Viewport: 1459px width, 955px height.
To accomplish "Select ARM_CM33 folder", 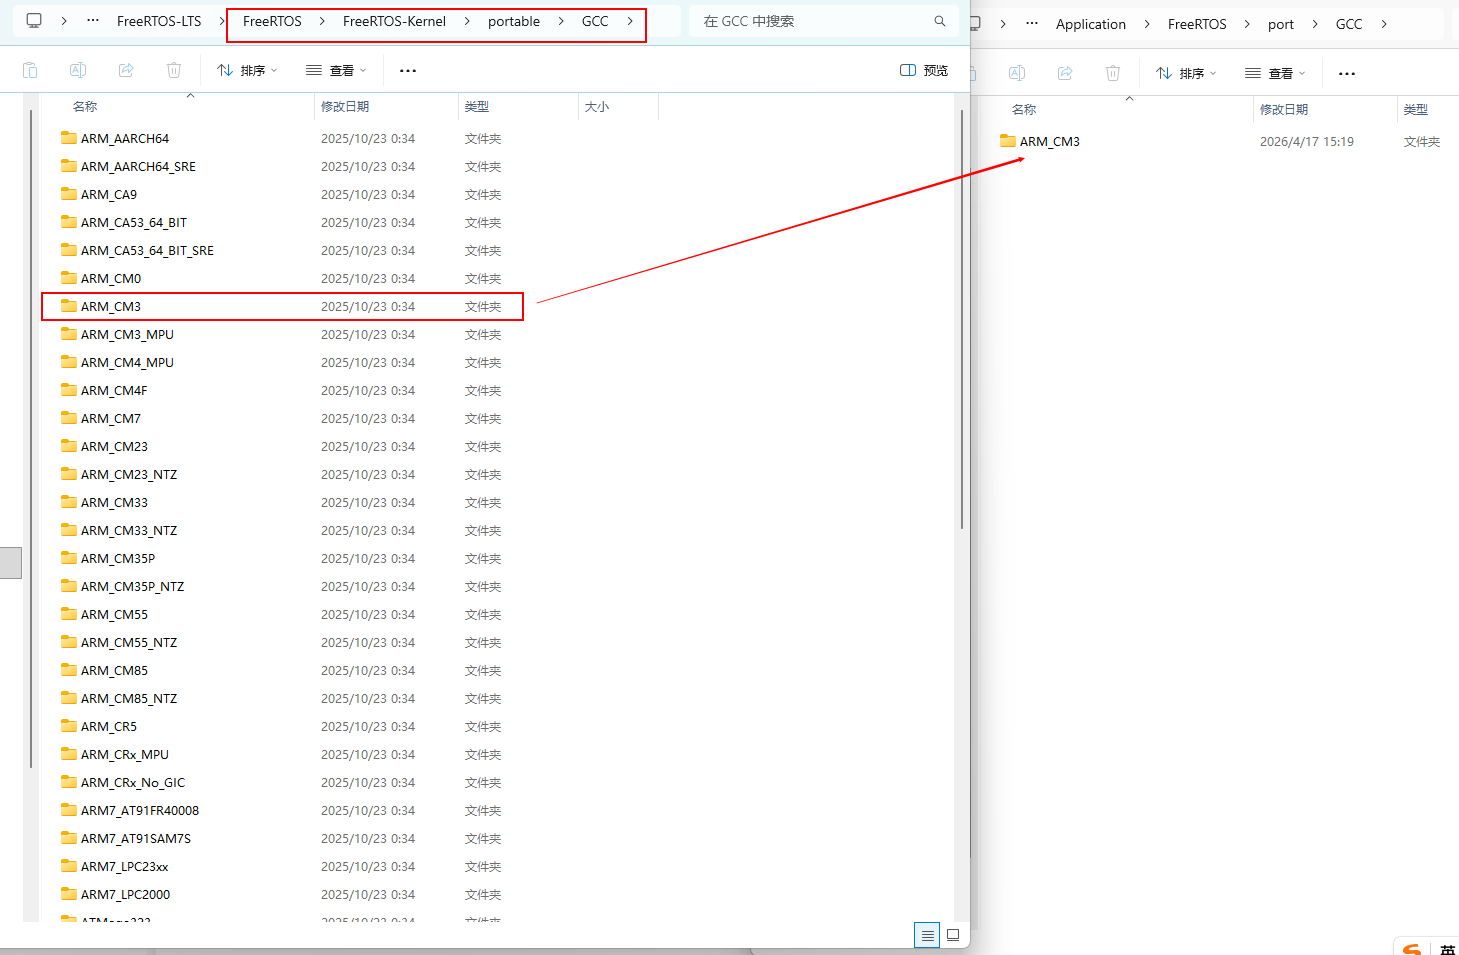I will tap(114, 503).
